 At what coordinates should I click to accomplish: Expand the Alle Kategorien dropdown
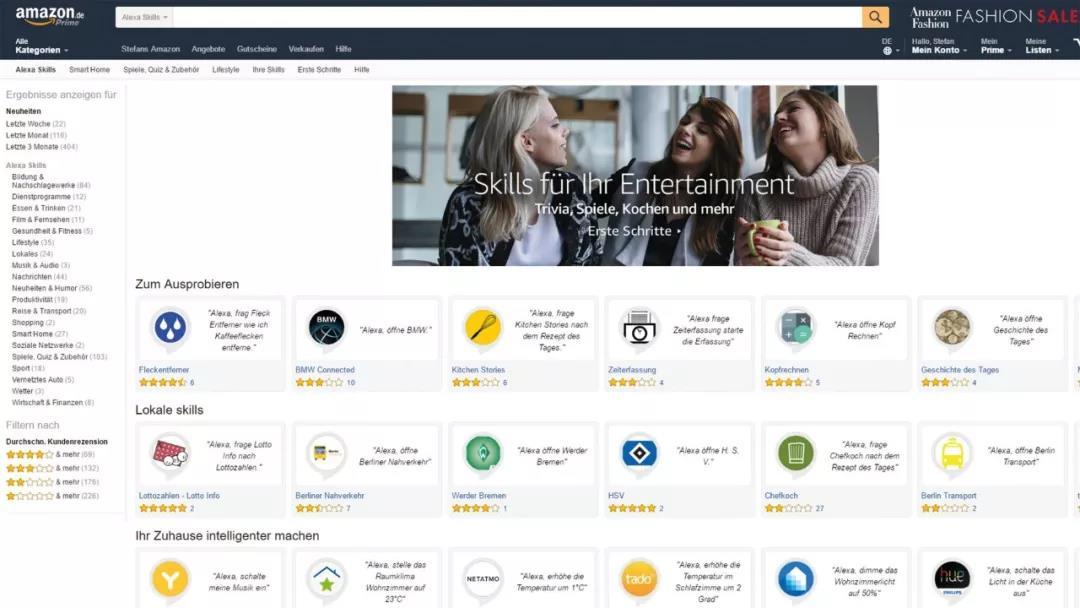pos(41,46)
